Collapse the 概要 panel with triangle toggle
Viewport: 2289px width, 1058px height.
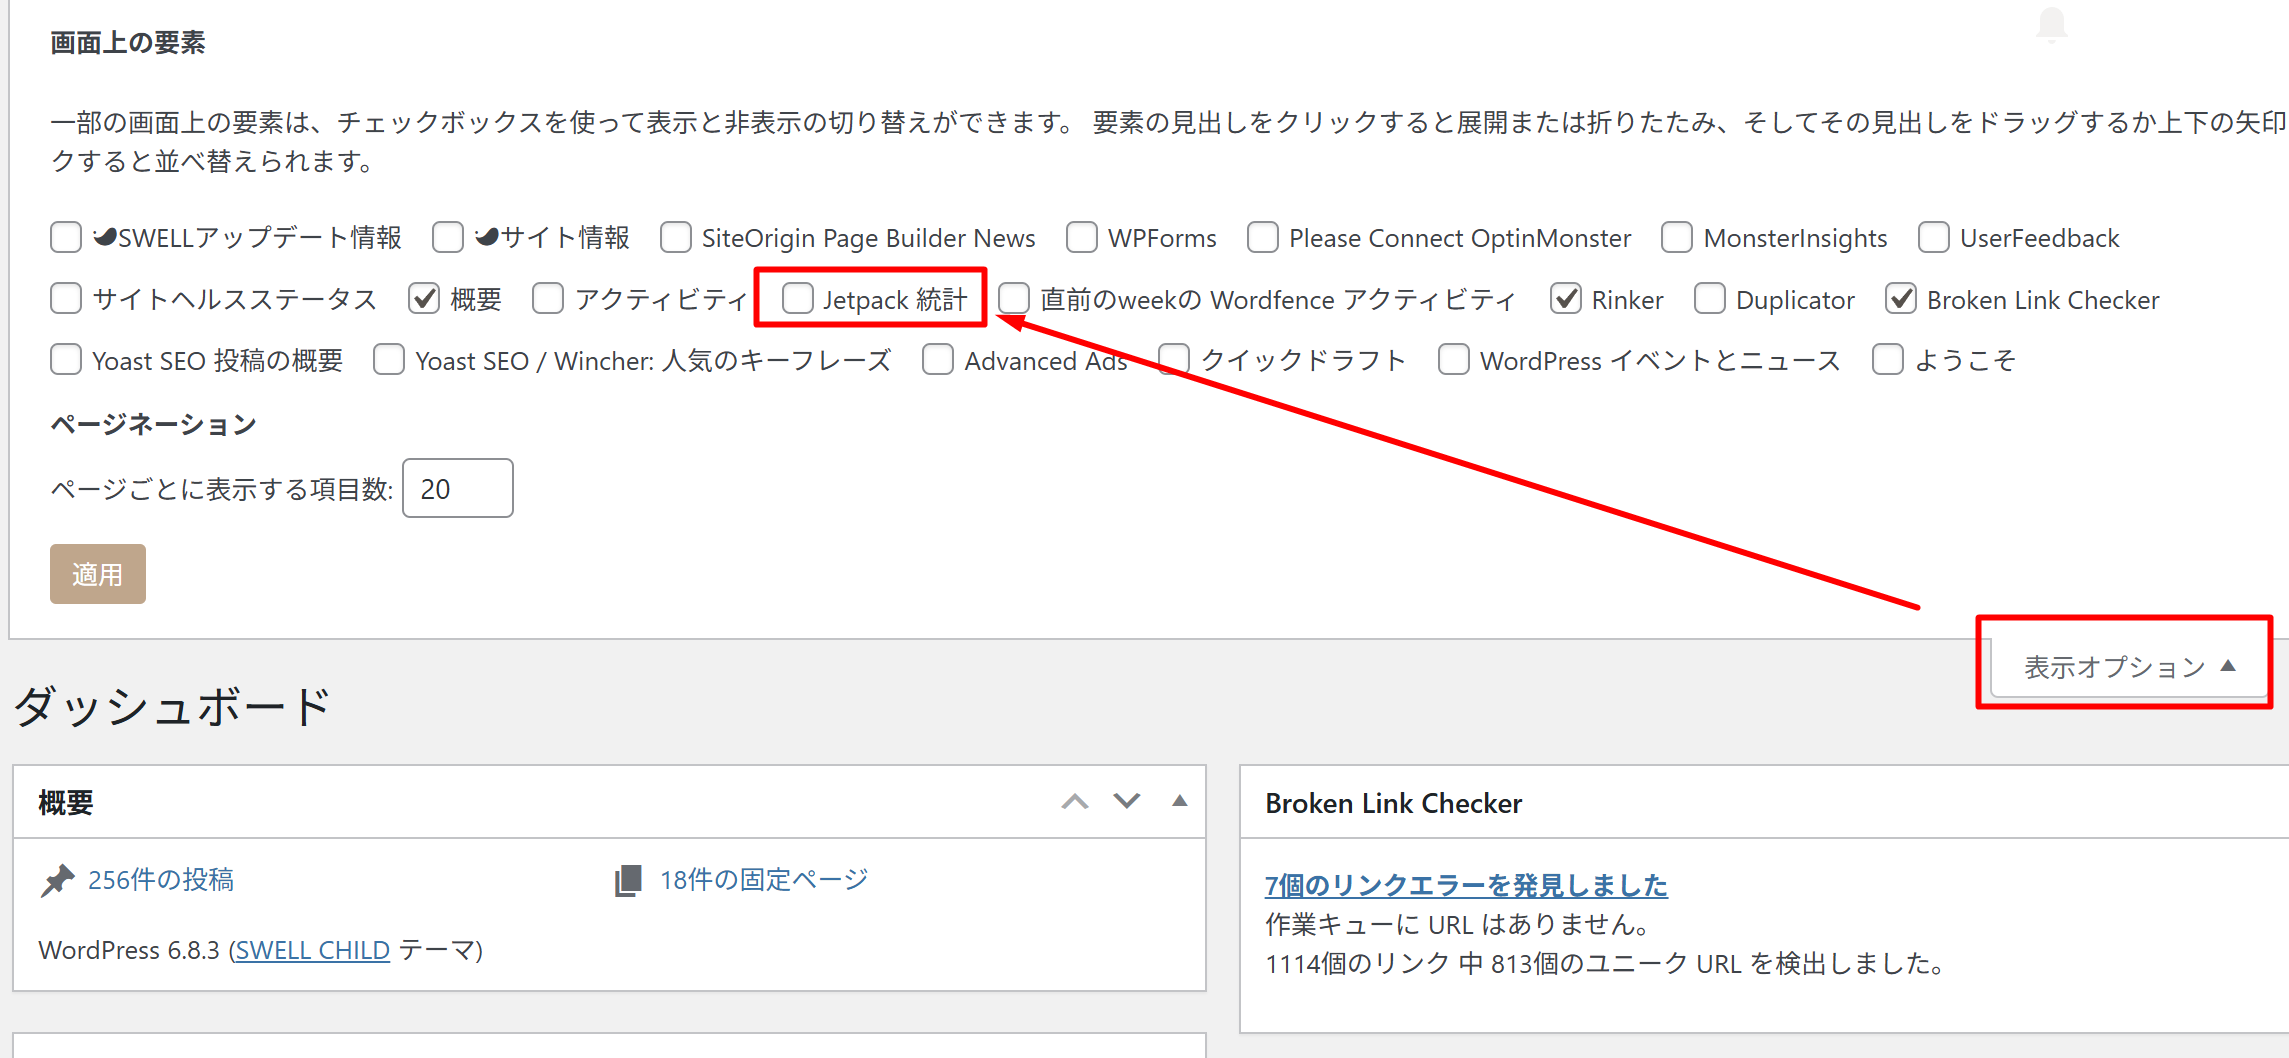pyautogui.click(x=1180, y=801)
